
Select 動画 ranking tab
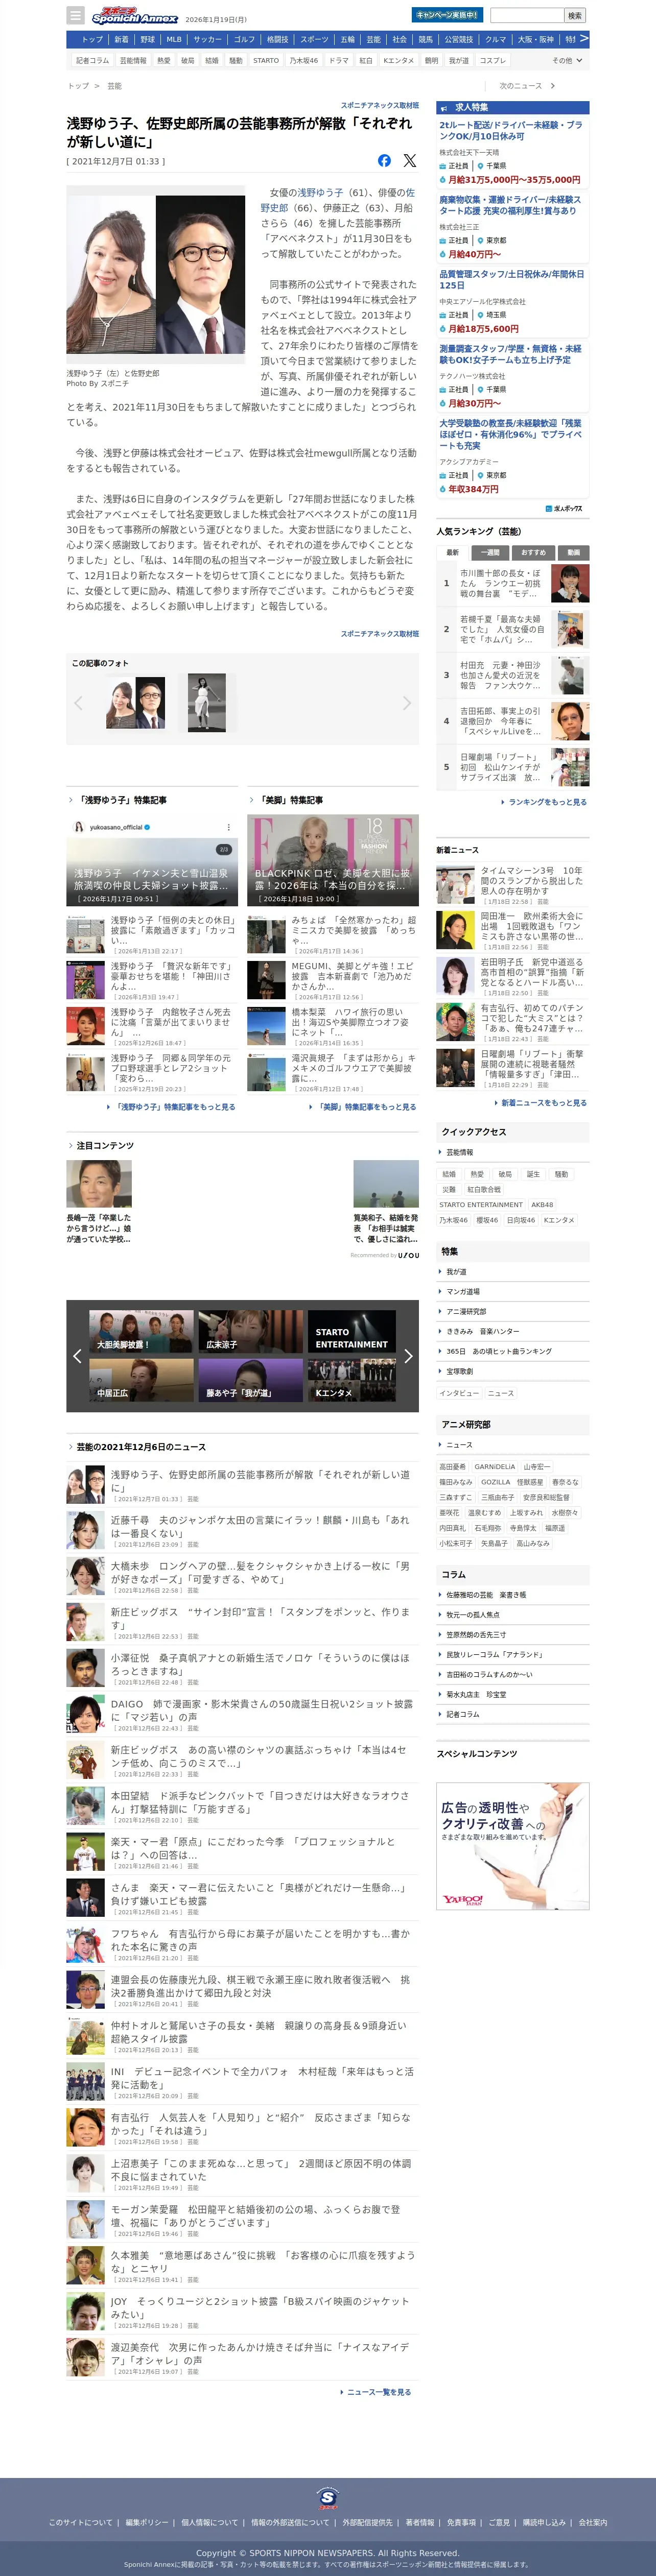(x=573, y=552)
